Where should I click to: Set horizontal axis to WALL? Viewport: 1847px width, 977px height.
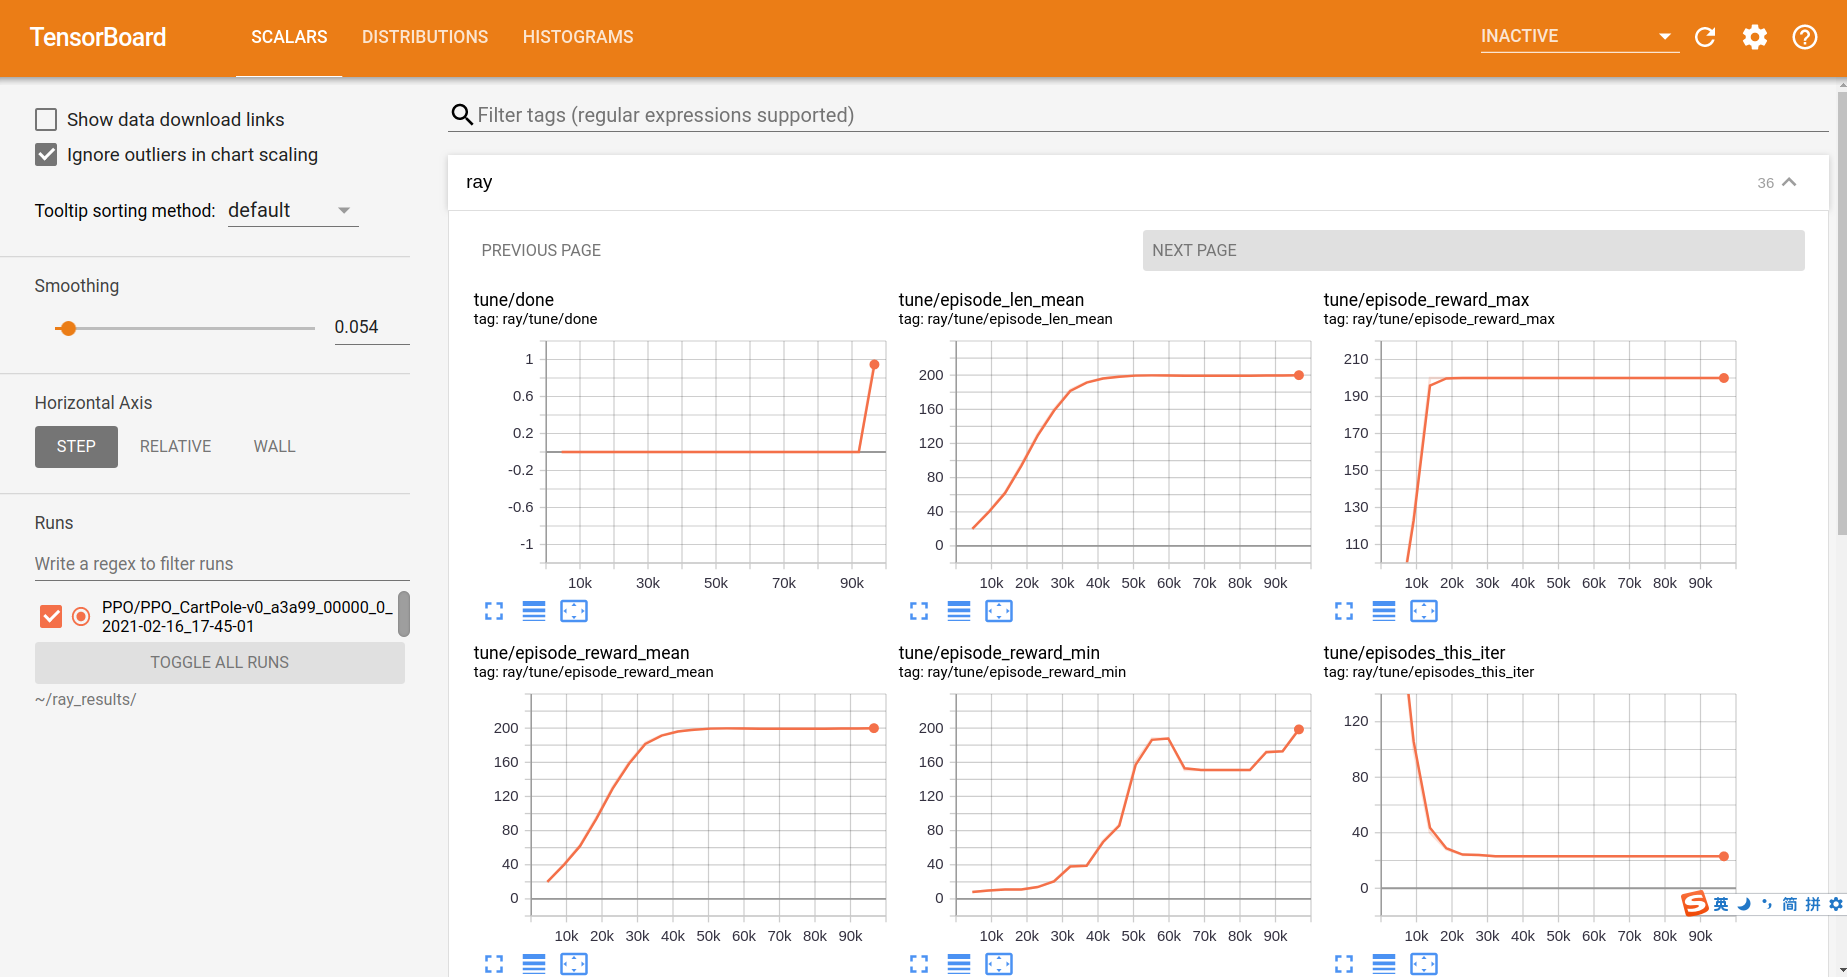tap(274, 447)
